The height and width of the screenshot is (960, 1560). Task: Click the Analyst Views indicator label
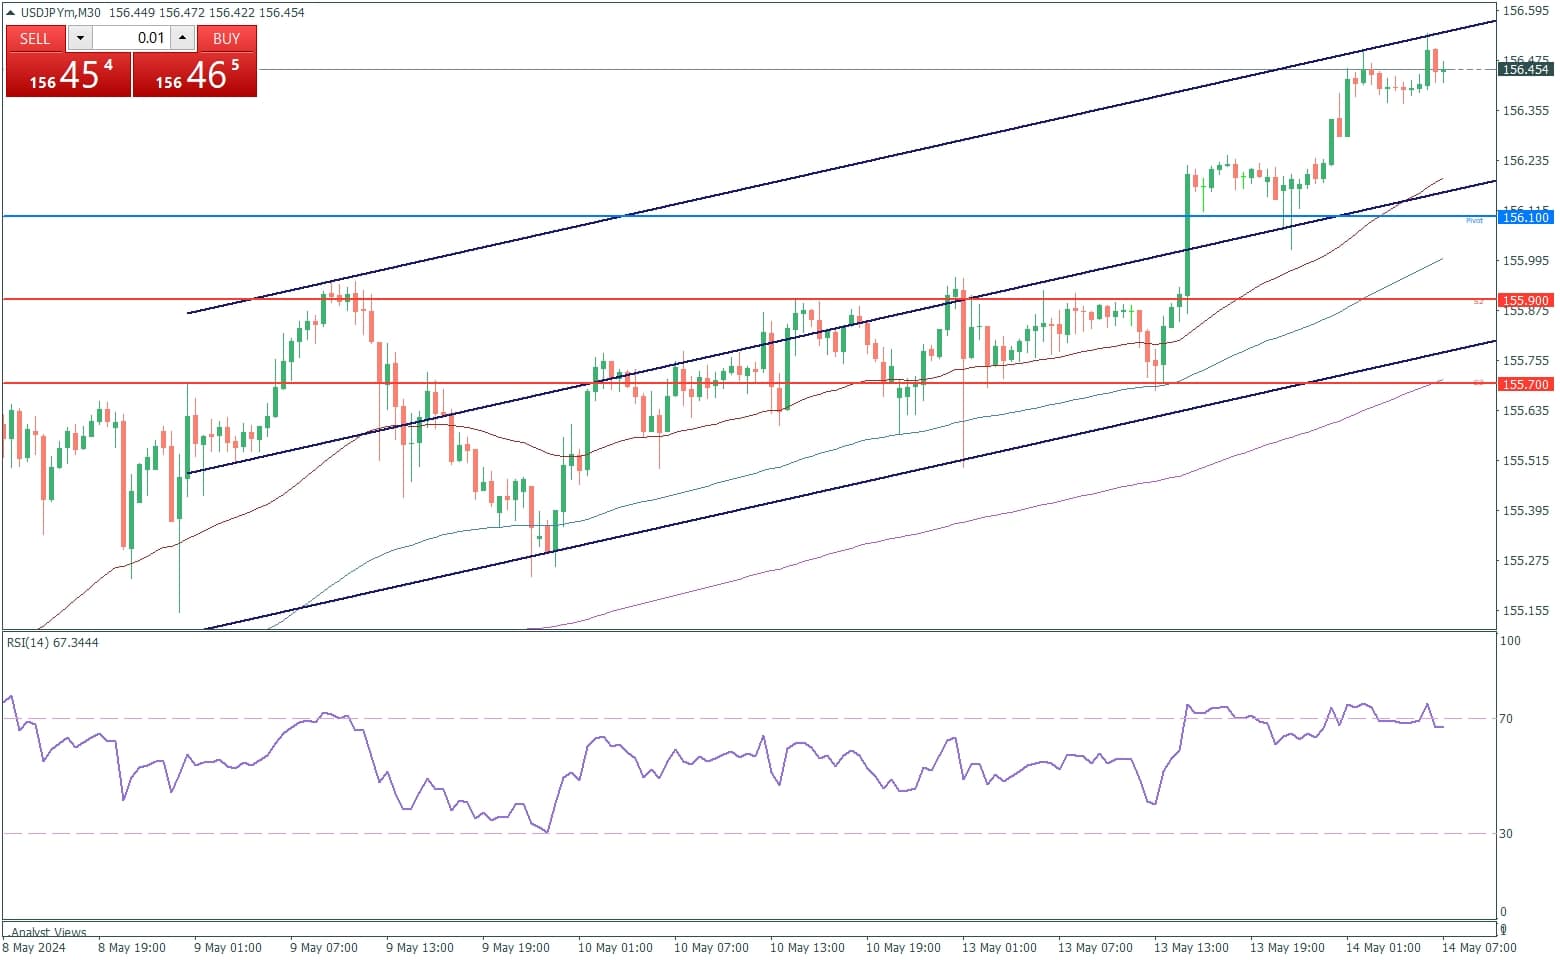coord(49,932)
